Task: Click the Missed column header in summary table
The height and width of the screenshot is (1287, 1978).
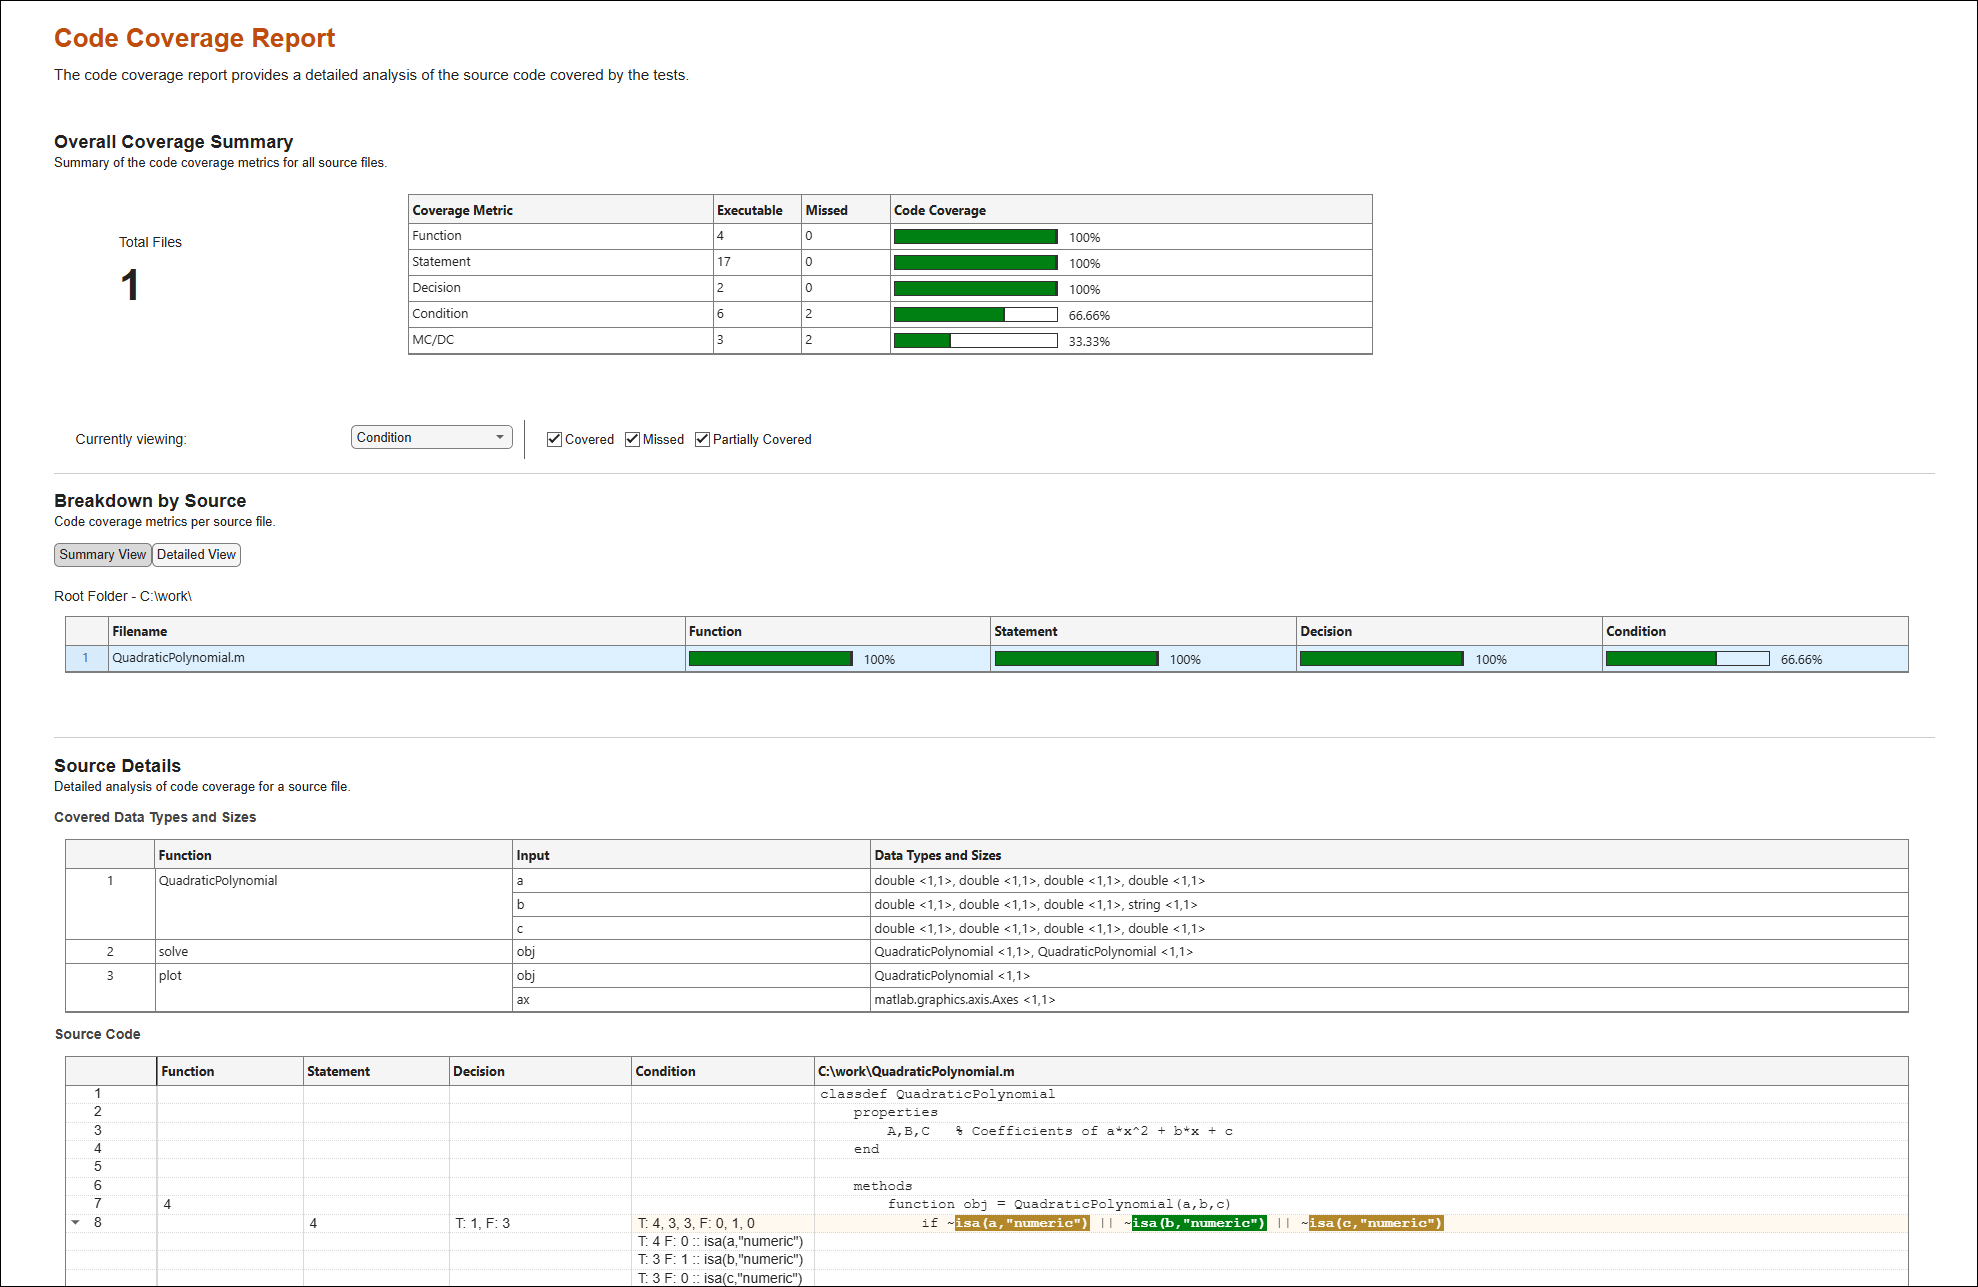Action: coord(846,210)
